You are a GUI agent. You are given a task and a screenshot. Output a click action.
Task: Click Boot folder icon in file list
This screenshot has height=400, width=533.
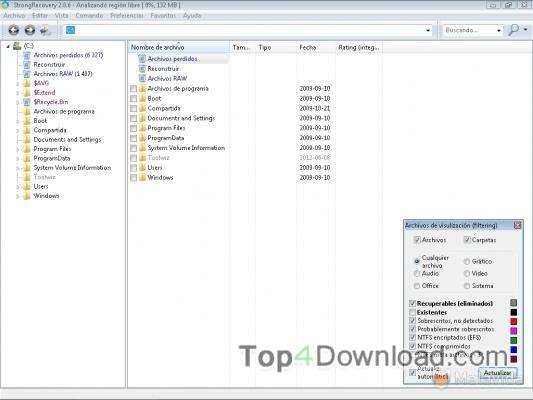[x=142, y=99]
